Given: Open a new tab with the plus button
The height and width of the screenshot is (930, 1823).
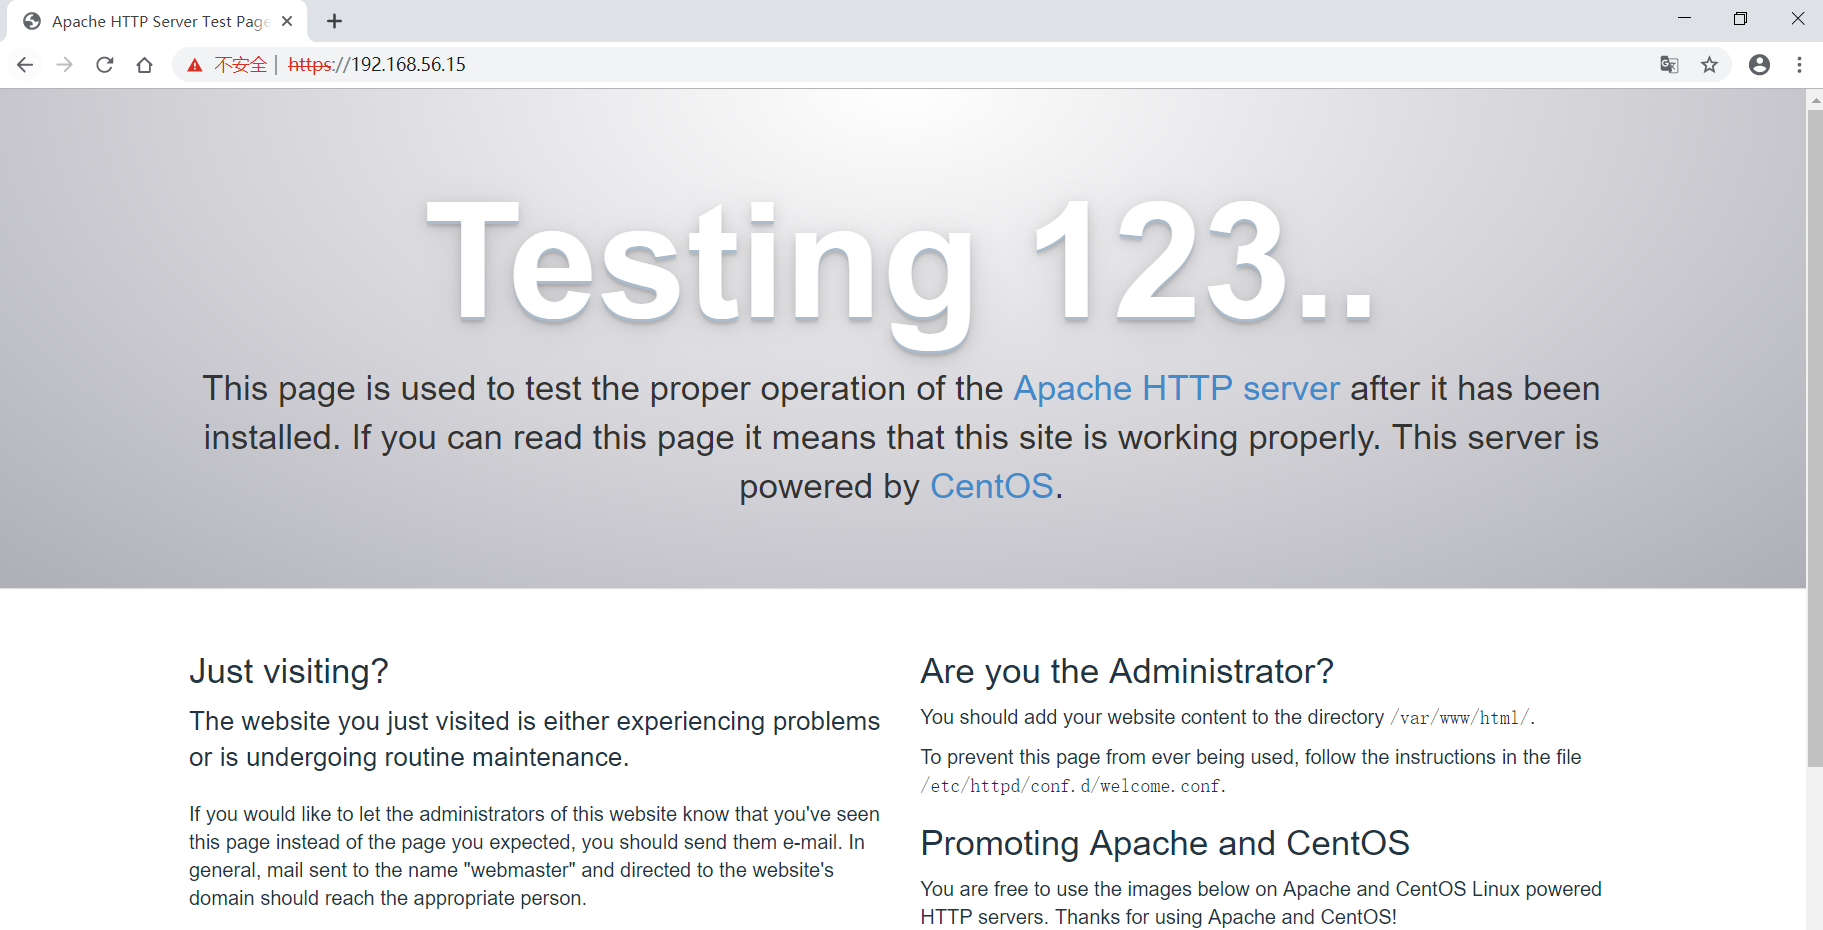Looking at the screenshot, I should 335,21.
